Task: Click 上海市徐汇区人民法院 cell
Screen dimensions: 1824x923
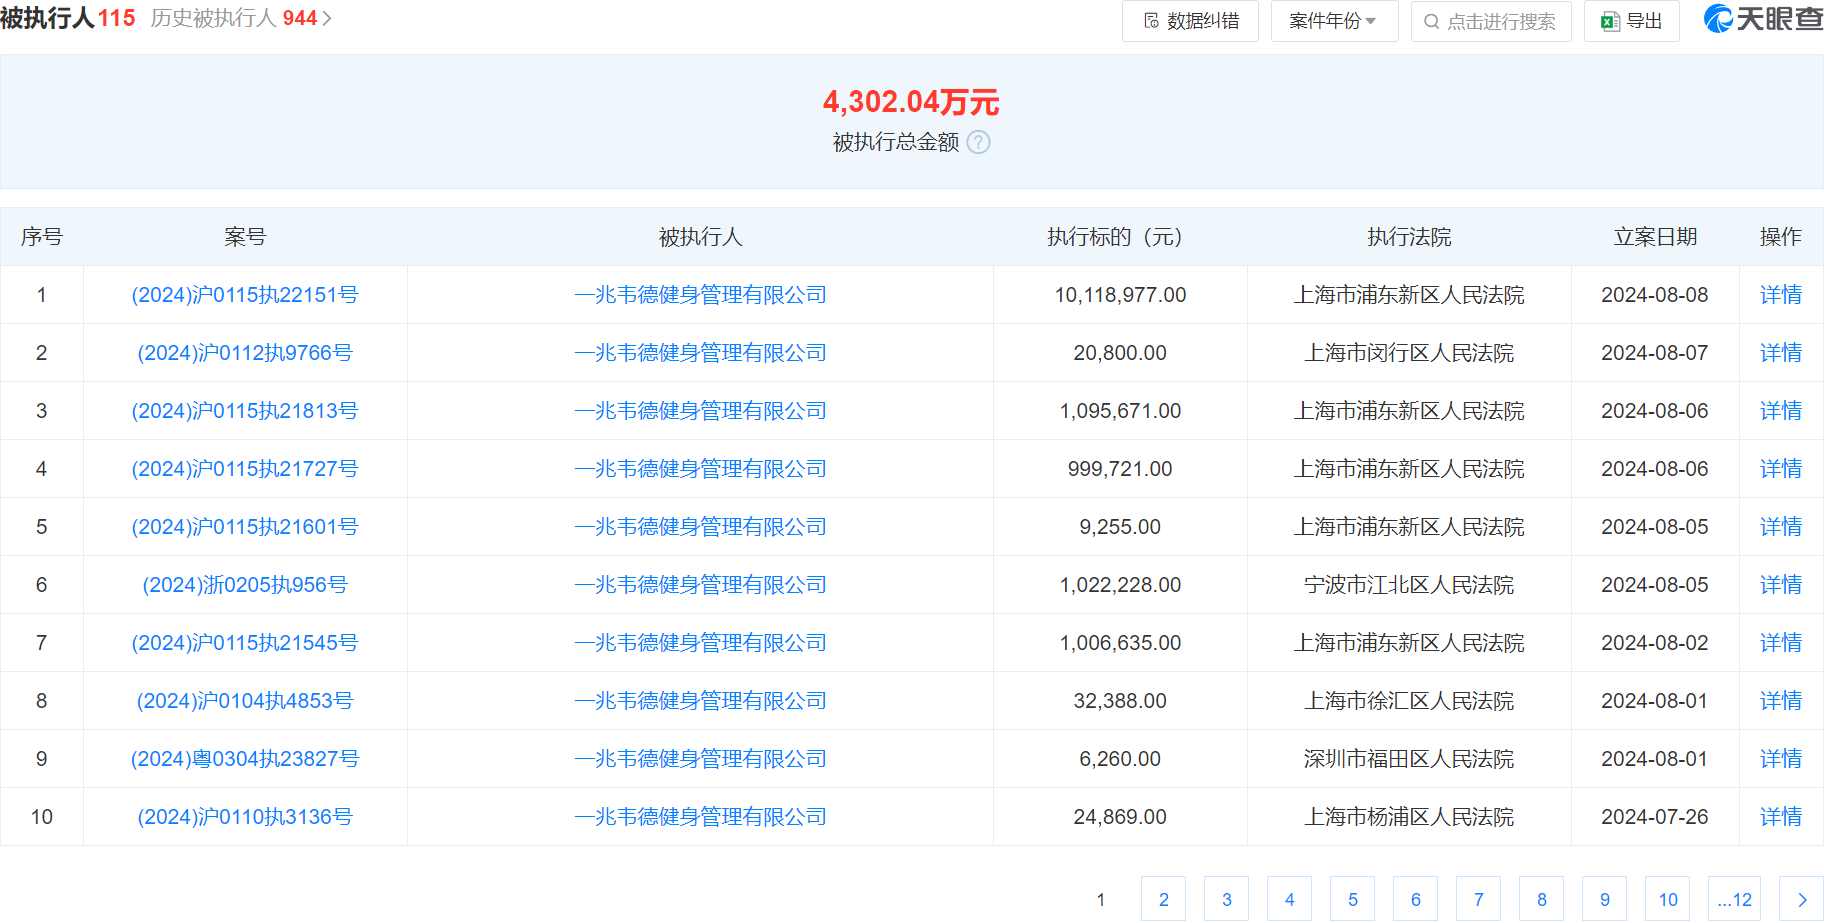Action: (x=1409, y=701)
